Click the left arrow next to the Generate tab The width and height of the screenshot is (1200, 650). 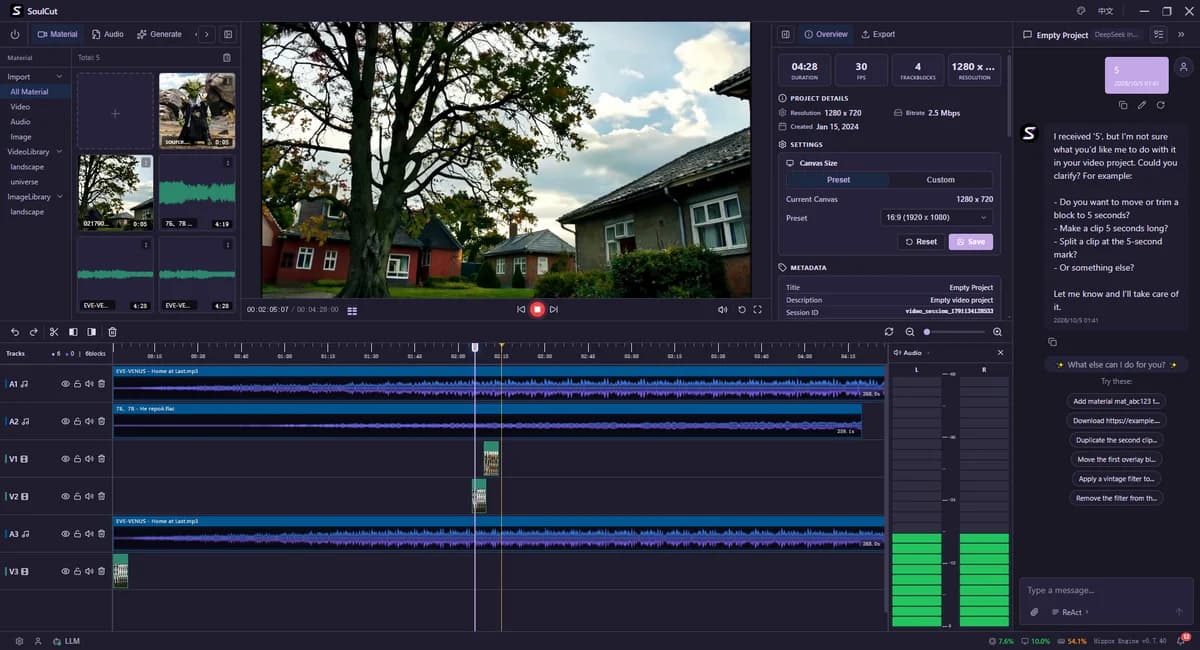point(195,34)
